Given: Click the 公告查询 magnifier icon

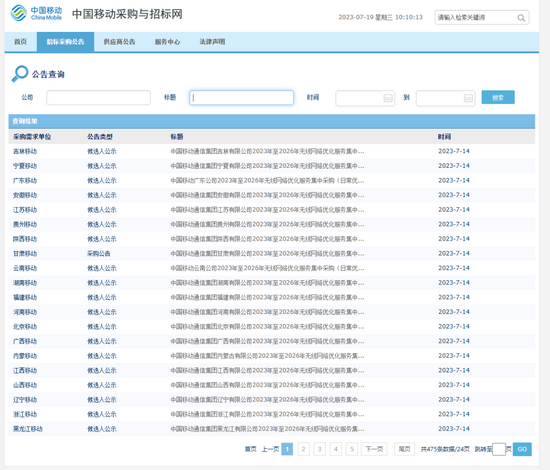Looking at the screenshot, I should pos(20,74).
